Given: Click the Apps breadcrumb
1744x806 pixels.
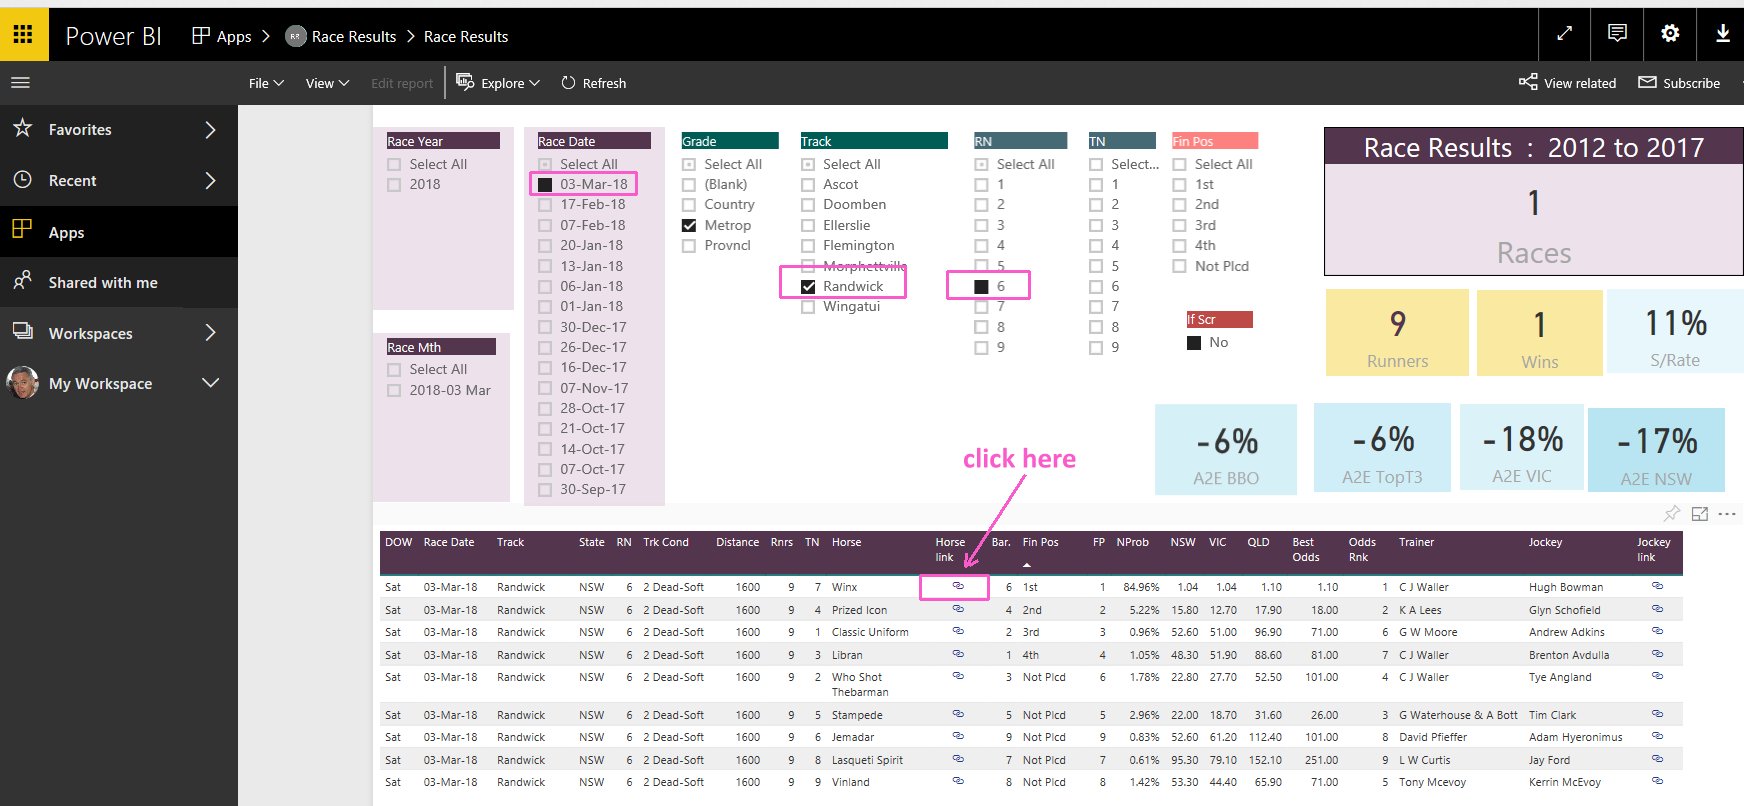Looking at the screenshot, I should tap(222, 36).
